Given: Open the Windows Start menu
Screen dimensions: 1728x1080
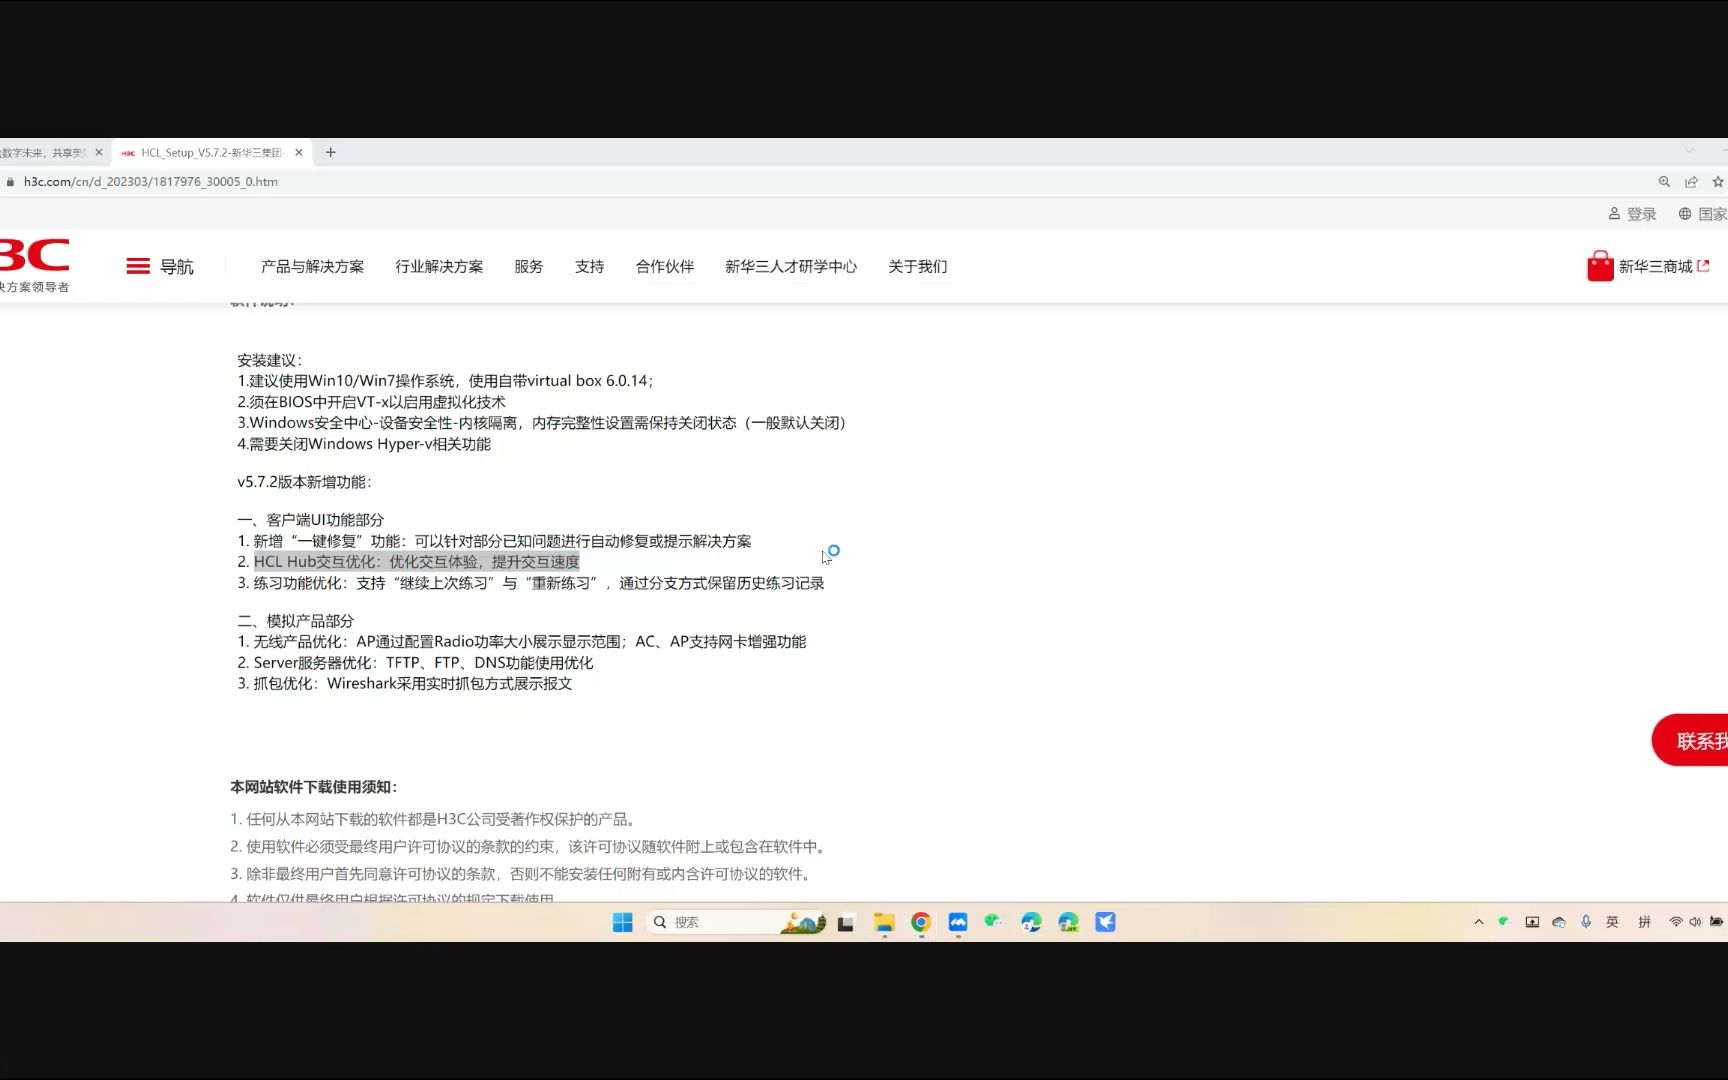Looking at the screenshot, I should 622,922.
